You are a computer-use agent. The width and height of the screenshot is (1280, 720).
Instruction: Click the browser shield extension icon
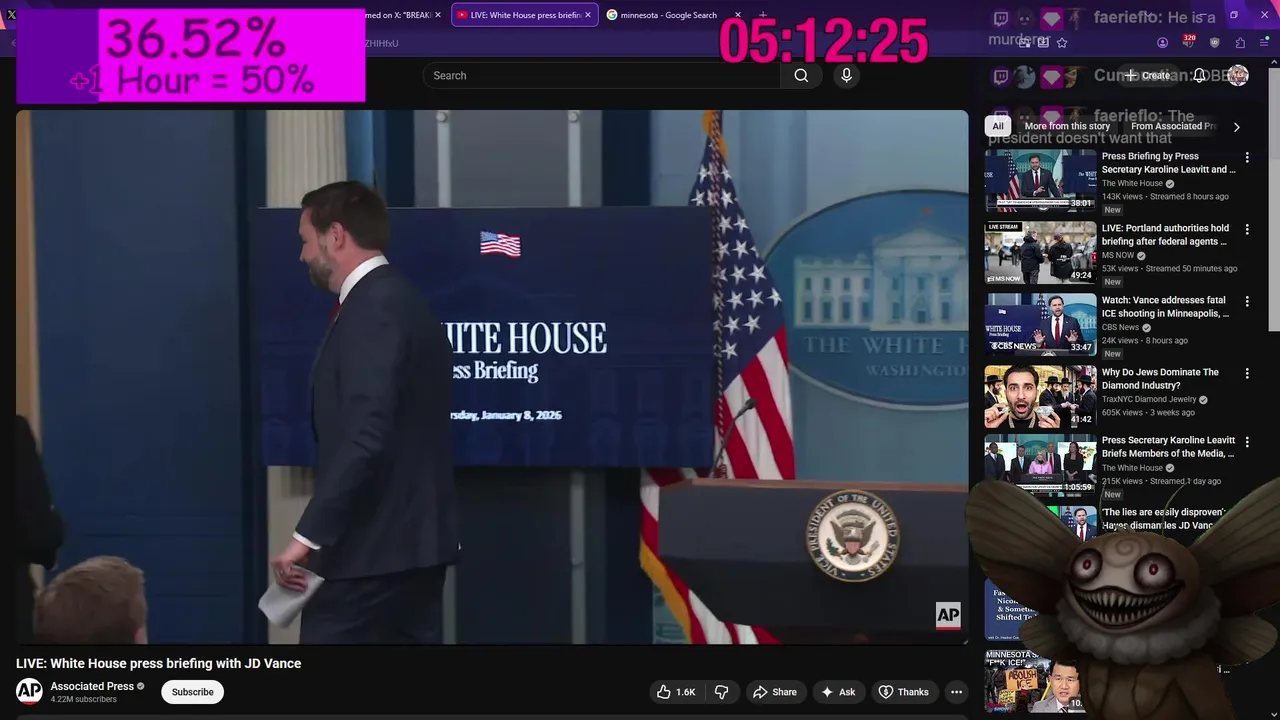point(1214,43)
